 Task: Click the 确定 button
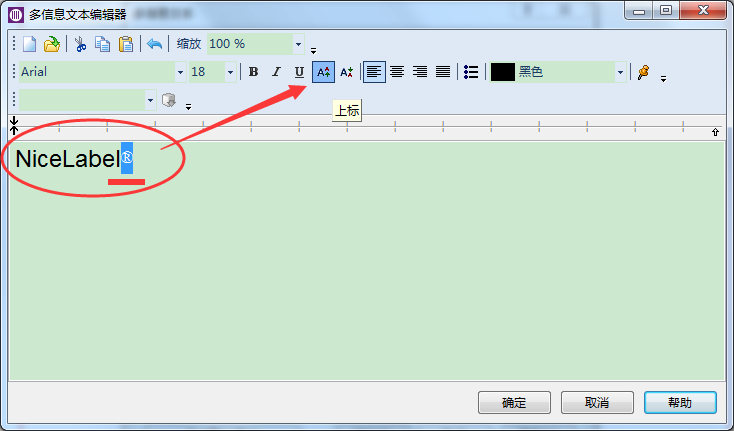point(514,402)
